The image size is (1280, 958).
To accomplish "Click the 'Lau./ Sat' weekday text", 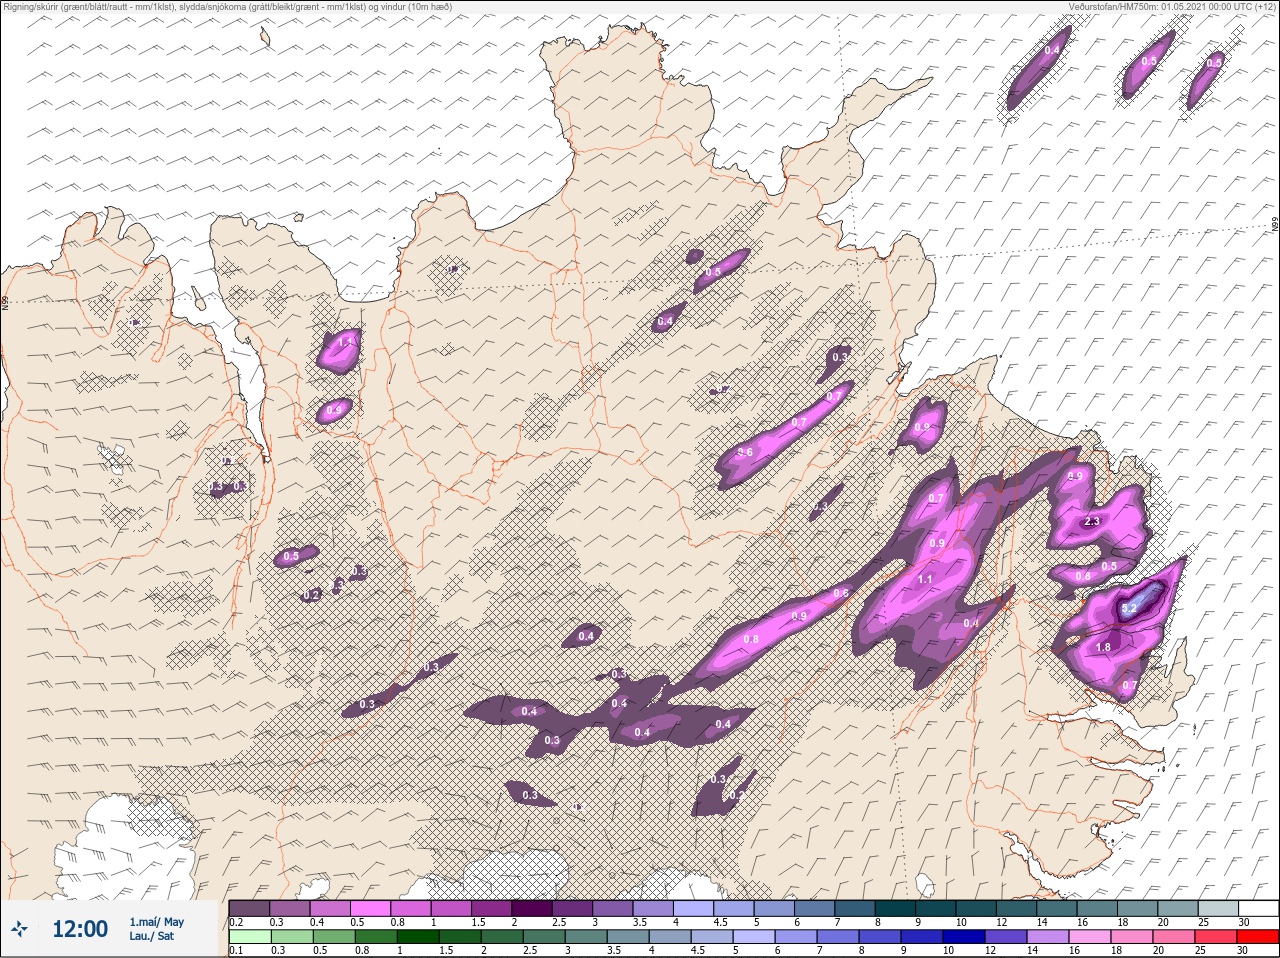I will pos(152,936).
